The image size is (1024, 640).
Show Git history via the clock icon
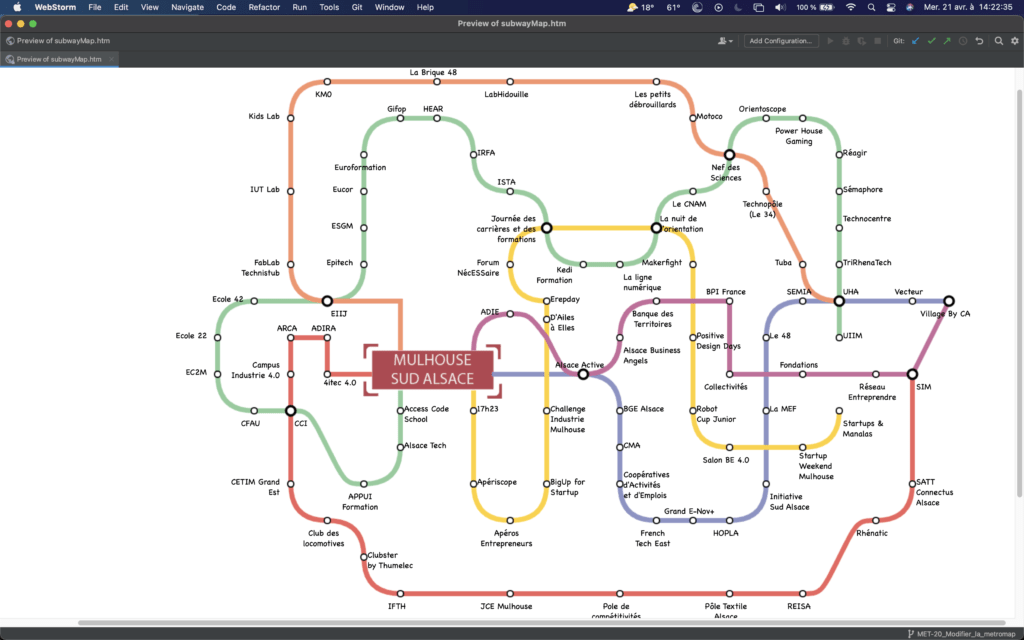[x=963, y=41]
